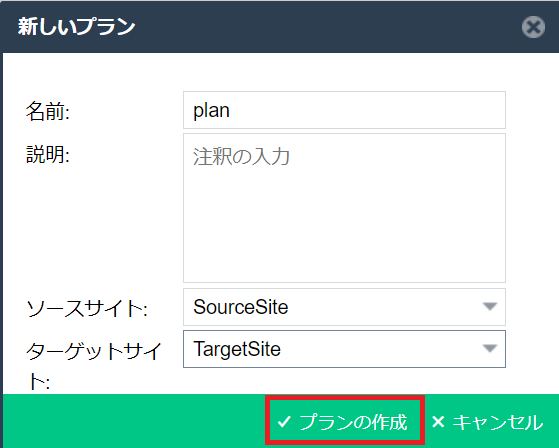Click the SourceSite dropdown arrow
The width and height of the screenshot is (559, 448).
point(490,307)
